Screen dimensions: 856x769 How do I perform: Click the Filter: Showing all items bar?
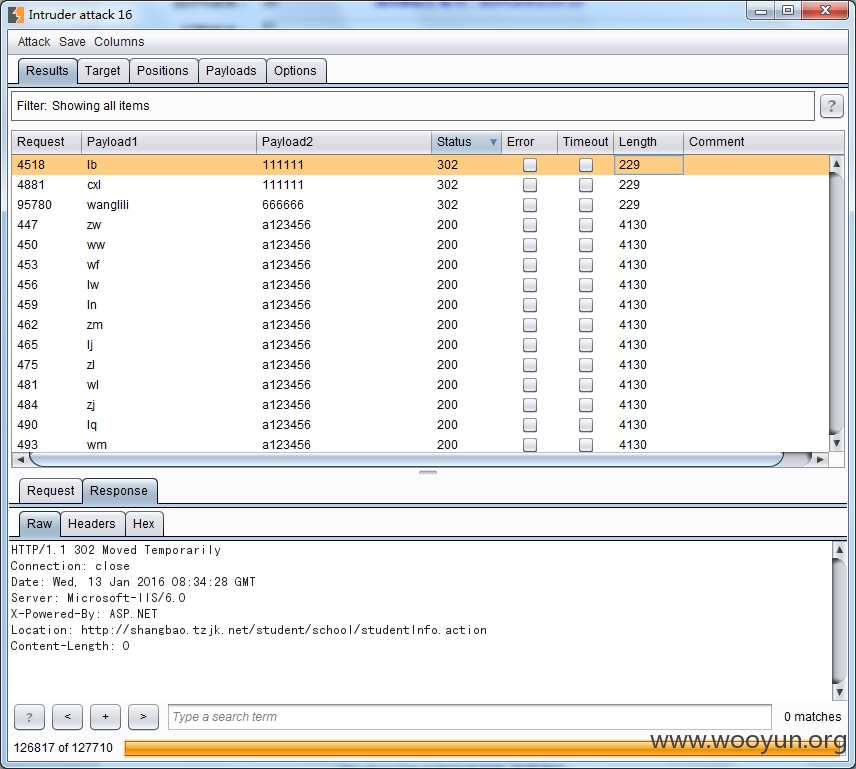[x=413, y=106]
